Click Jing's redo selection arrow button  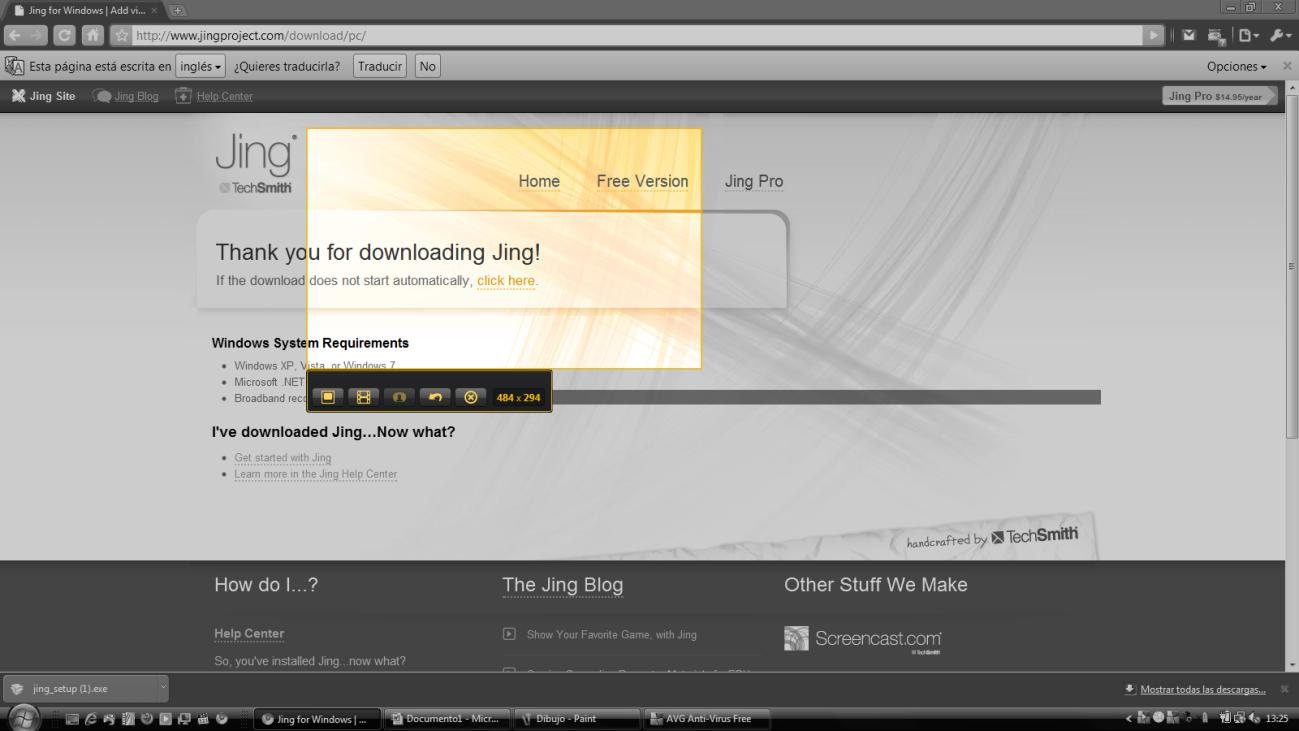point(435,397)
